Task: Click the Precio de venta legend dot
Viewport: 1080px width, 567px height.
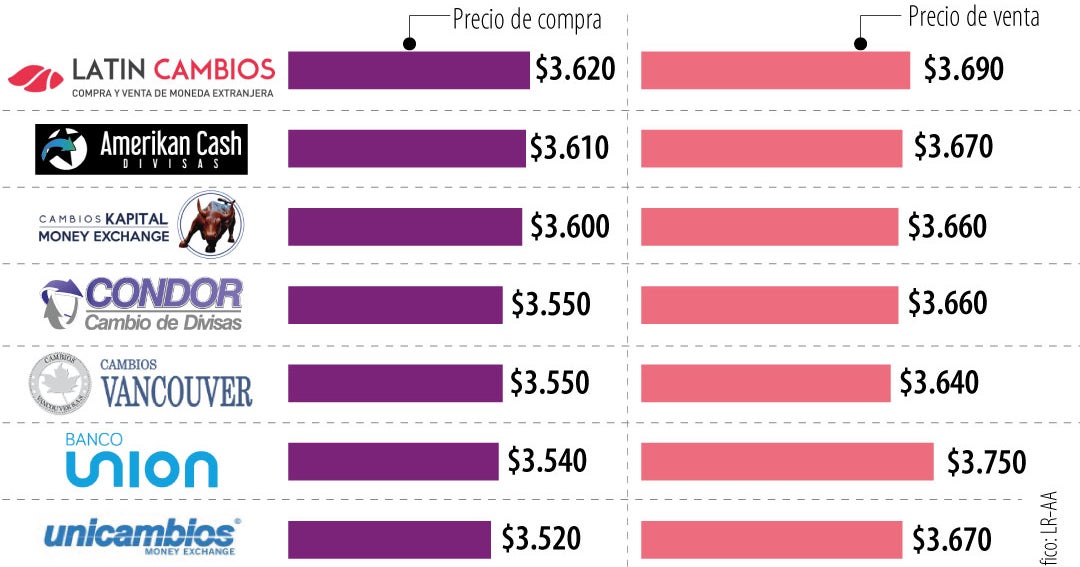Action: [861, 43]
